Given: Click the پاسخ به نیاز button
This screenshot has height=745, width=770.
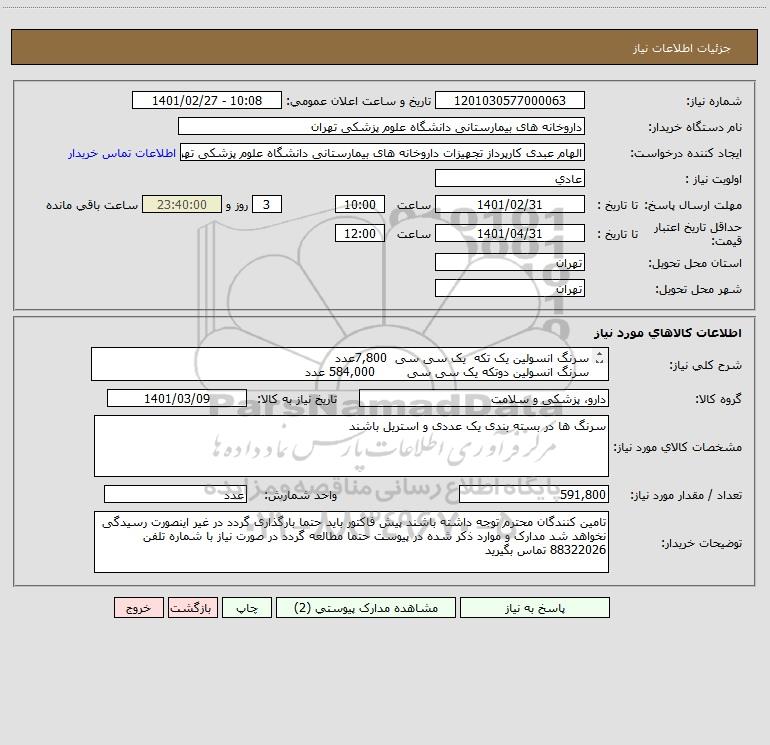Looking at the screenshot, I should click(x=535, y=607).
